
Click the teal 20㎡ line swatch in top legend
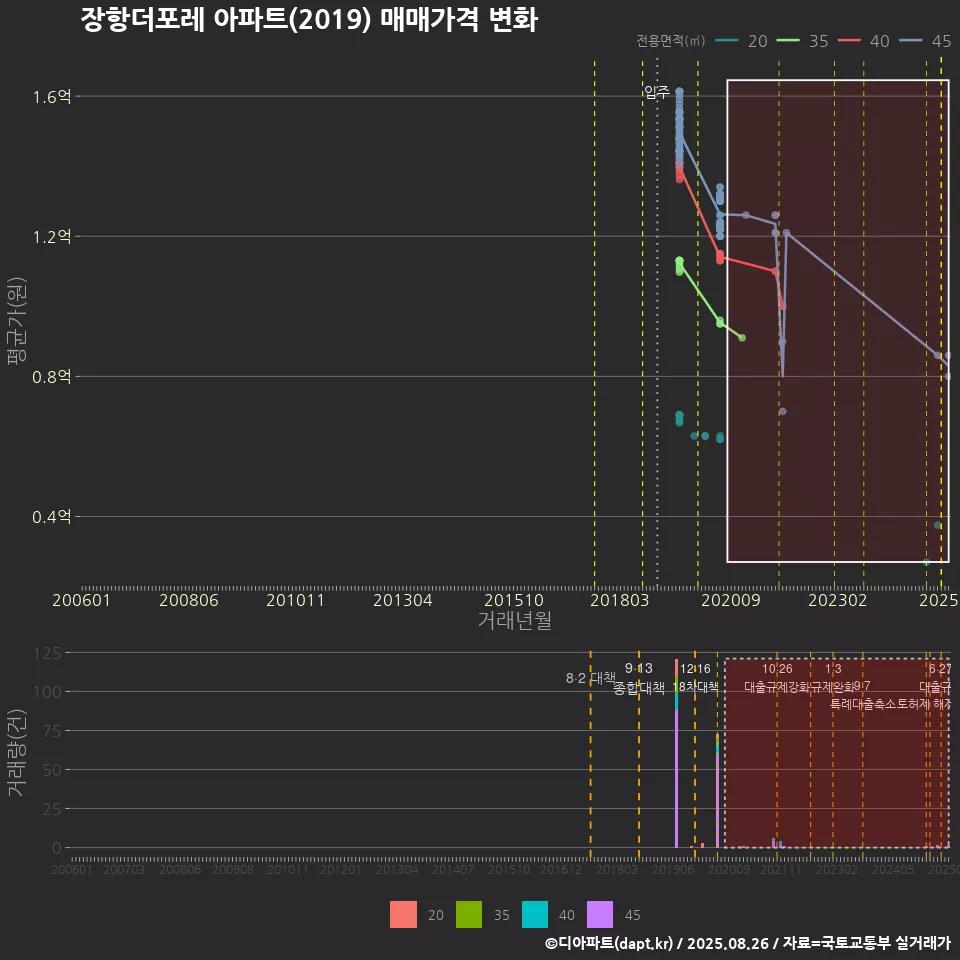click(x=726, y=41)
